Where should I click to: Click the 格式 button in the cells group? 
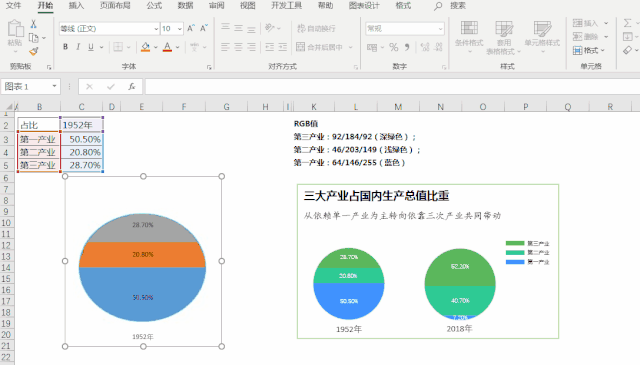tap(589, 51)
